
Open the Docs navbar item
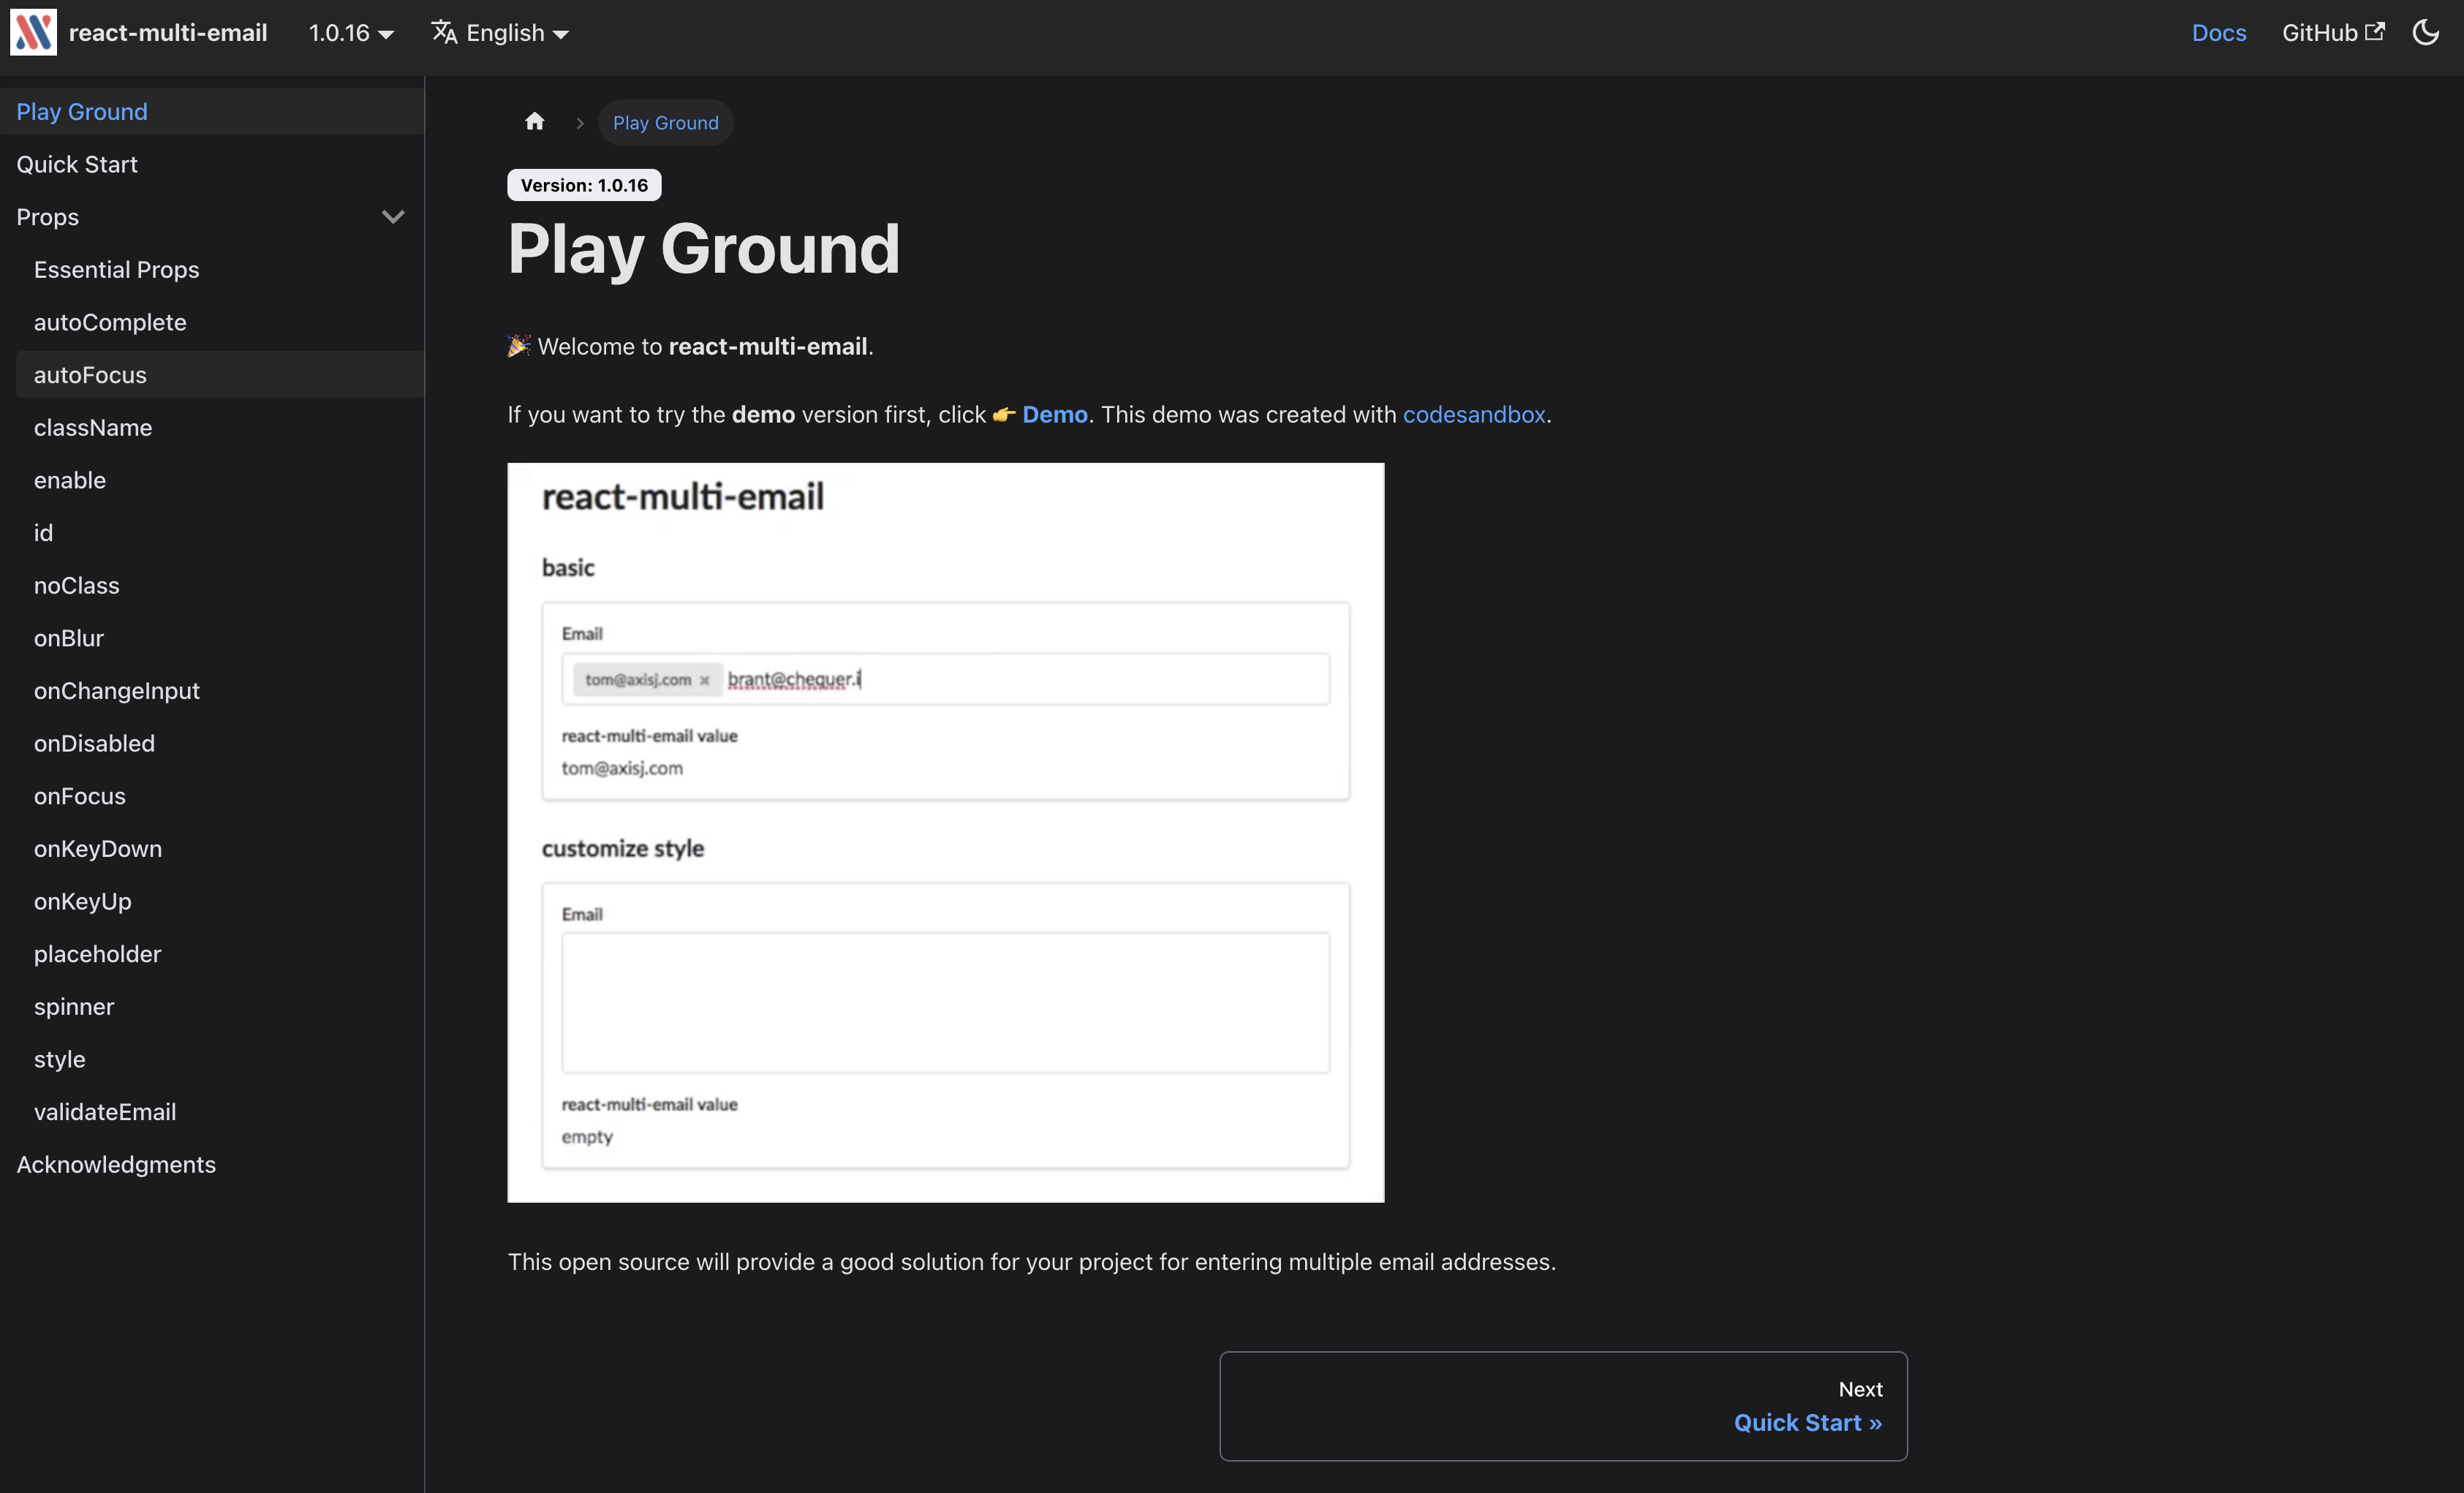tap(2218, 33)
